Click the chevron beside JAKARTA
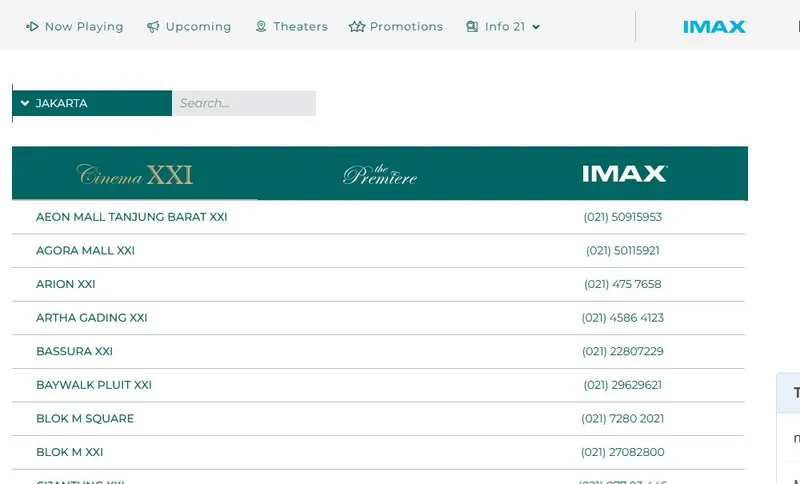 point(24,104)
